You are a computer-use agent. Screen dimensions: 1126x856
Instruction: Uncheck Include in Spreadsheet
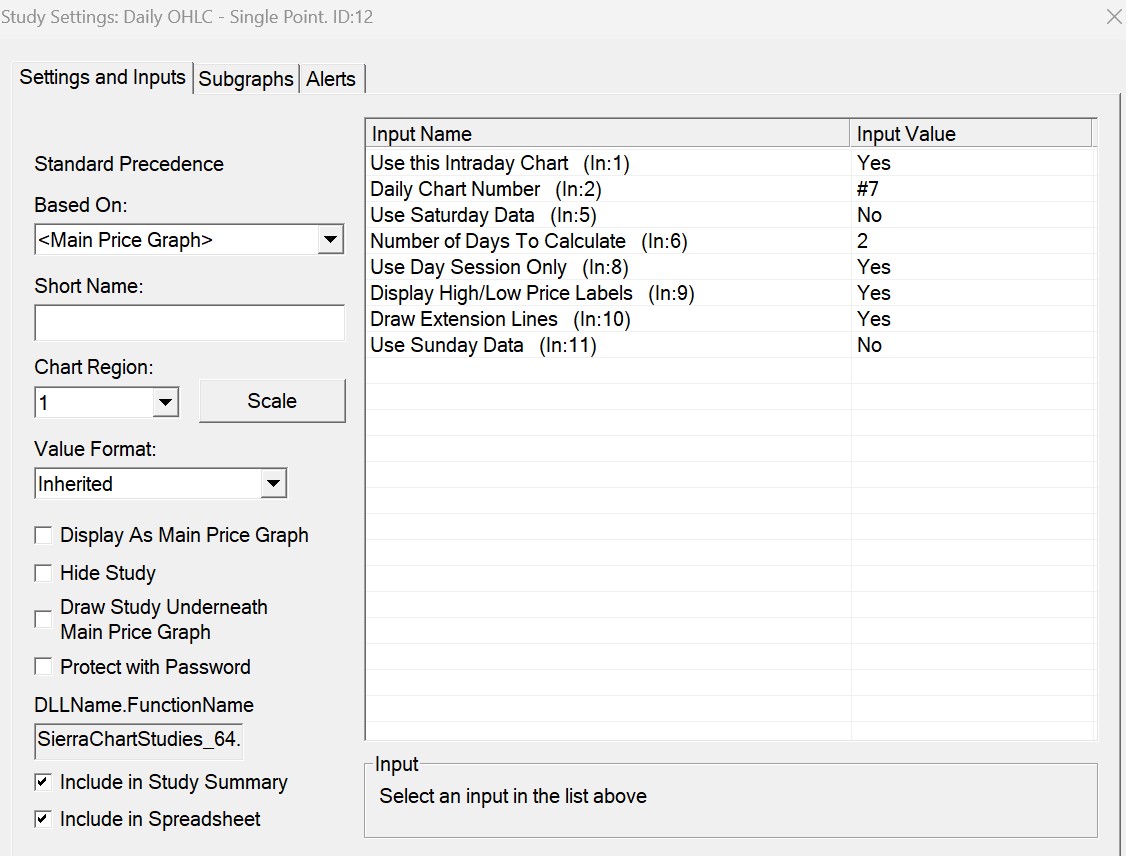pos(43,819)
